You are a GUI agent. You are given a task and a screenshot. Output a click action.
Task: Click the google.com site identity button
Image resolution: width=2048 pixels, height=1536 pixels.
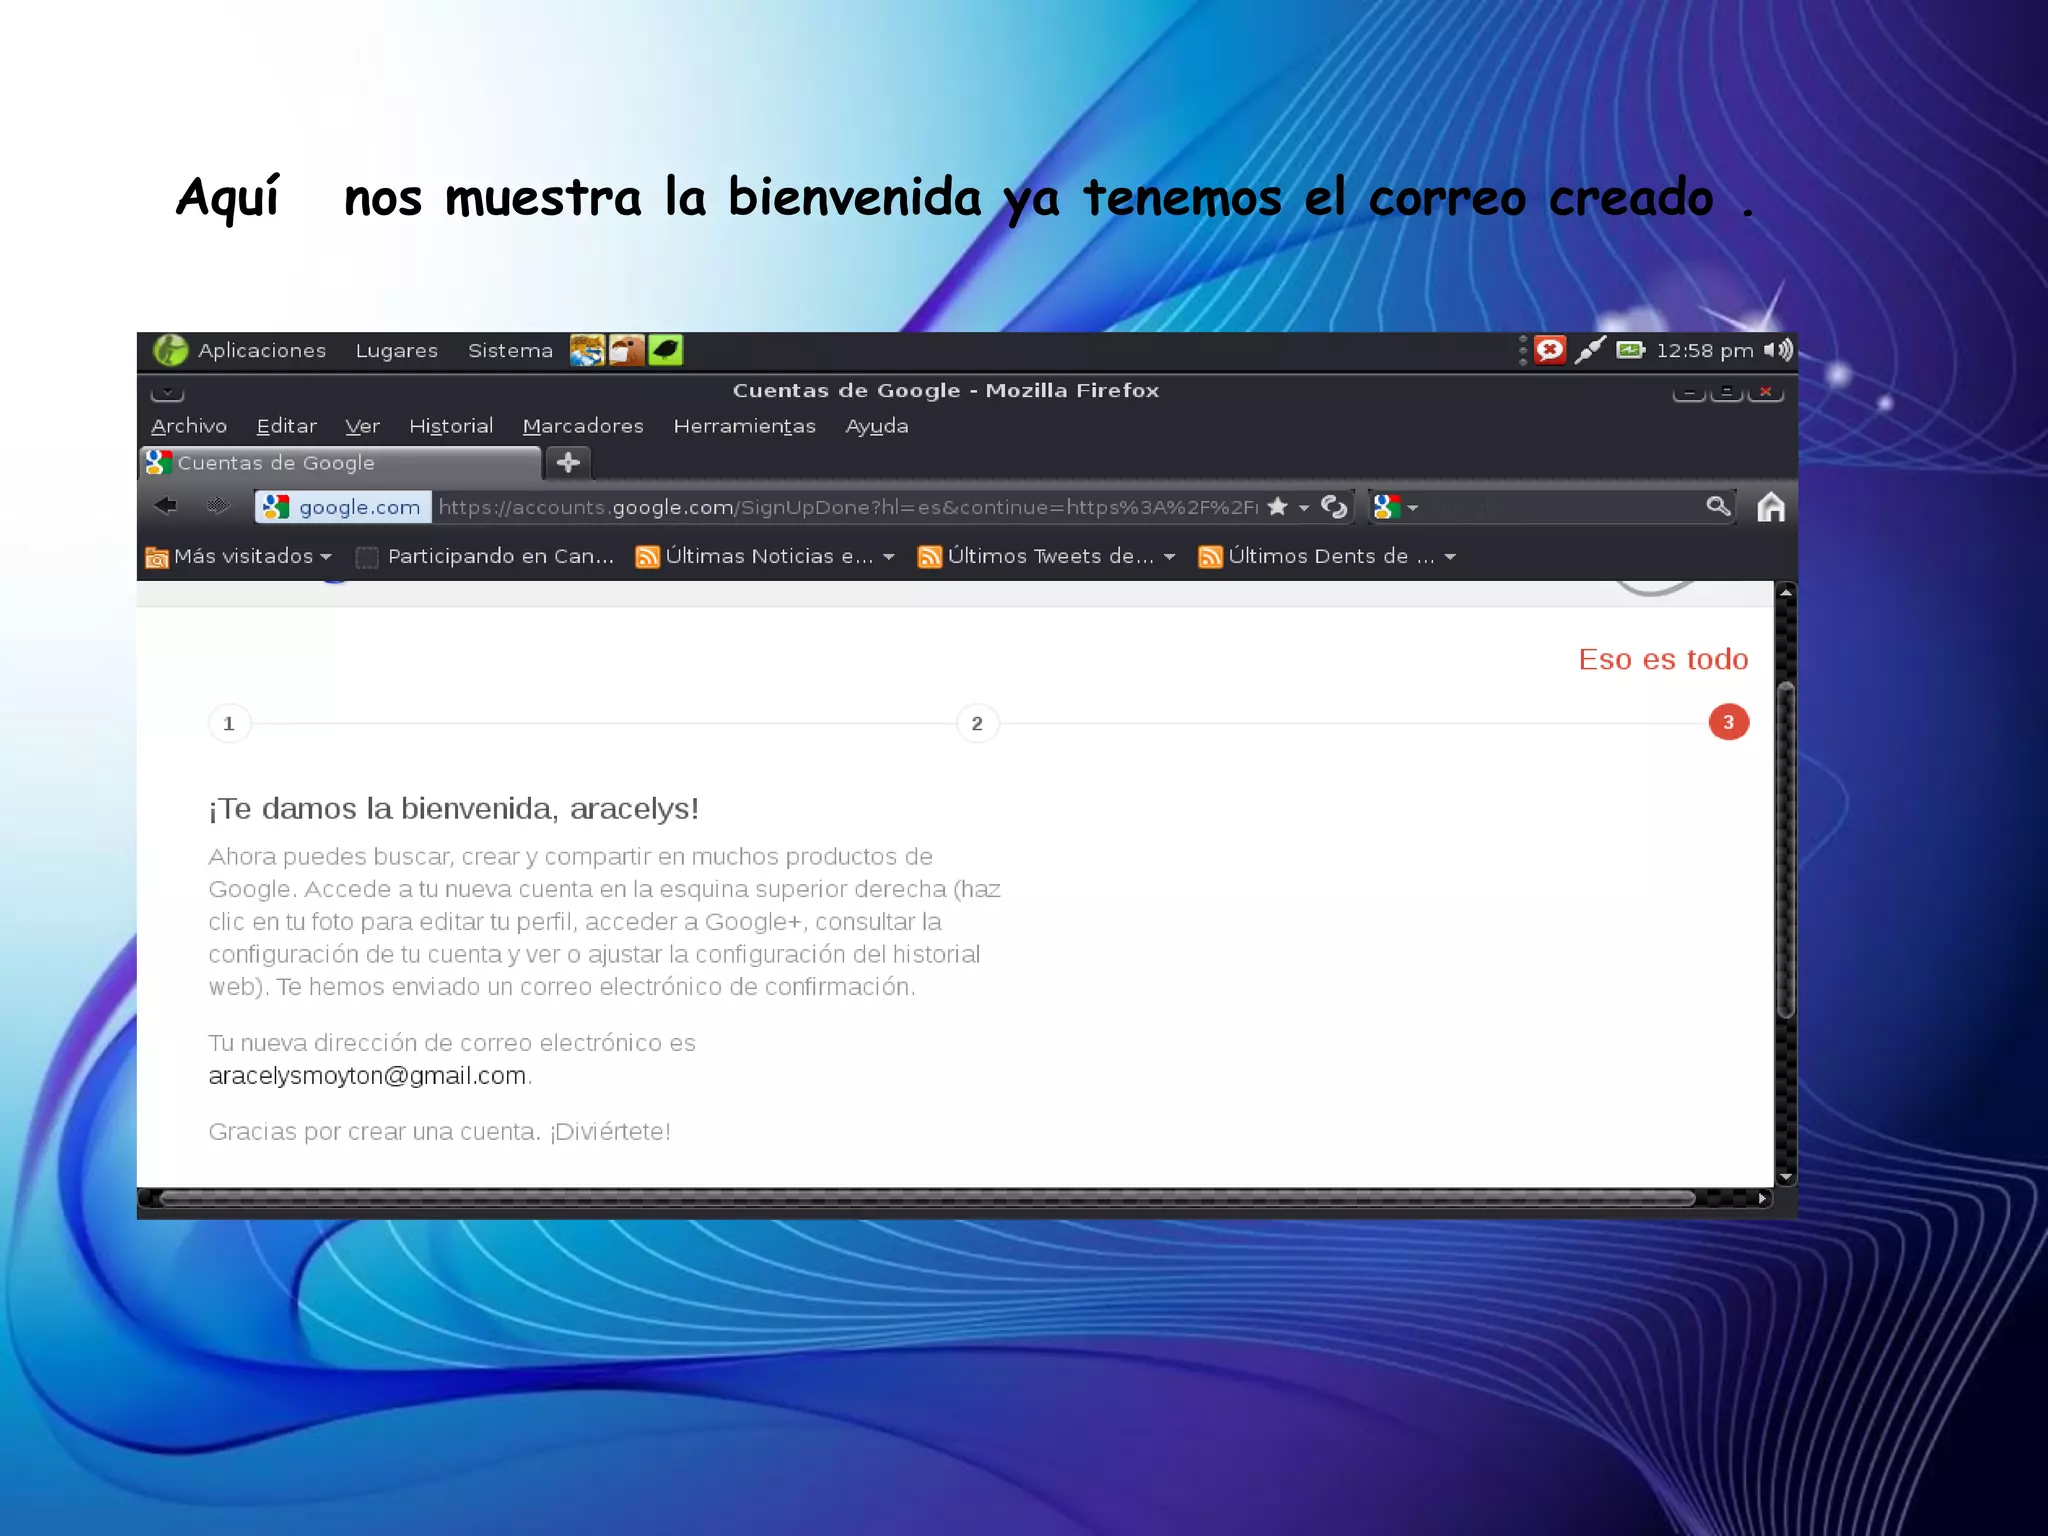pos(343,507)
